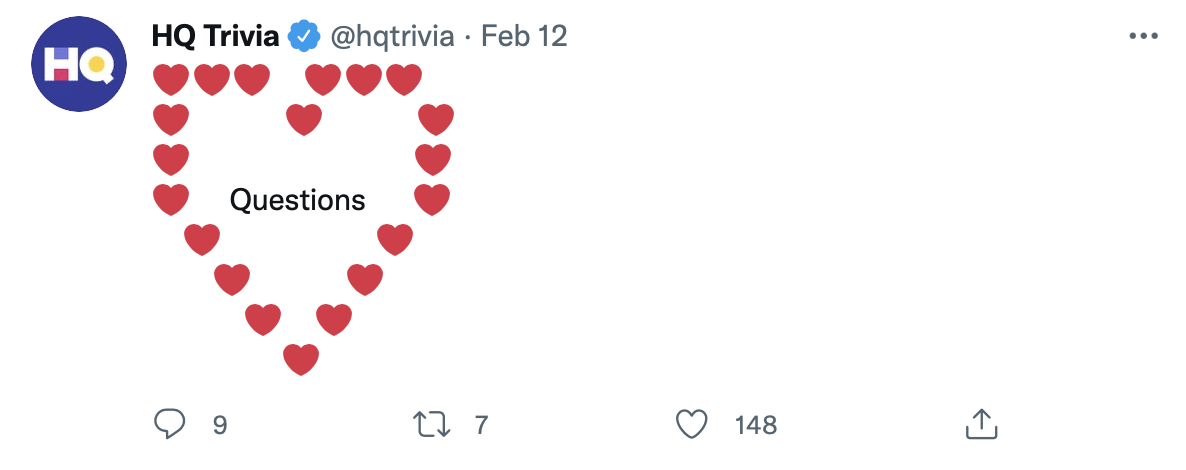Click the word Questions in the tweet
The image size is (1186, 470).
(x=297, y=200)
